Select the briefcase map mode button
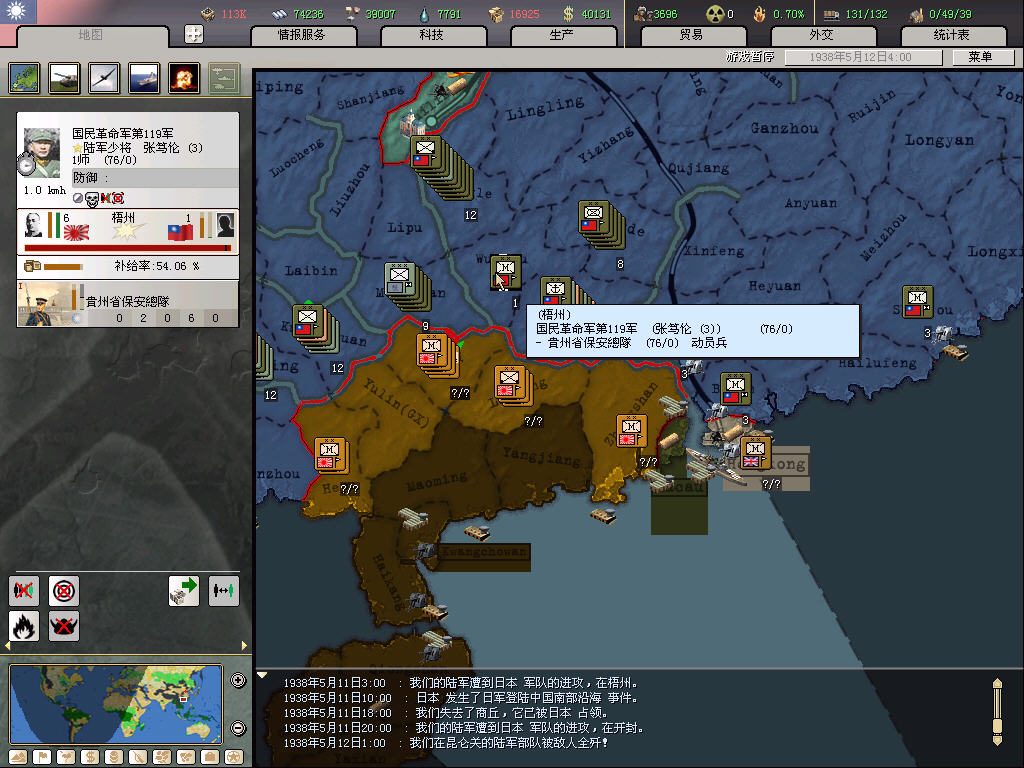The image size is (1024, 768). click(x=210, y=757)
